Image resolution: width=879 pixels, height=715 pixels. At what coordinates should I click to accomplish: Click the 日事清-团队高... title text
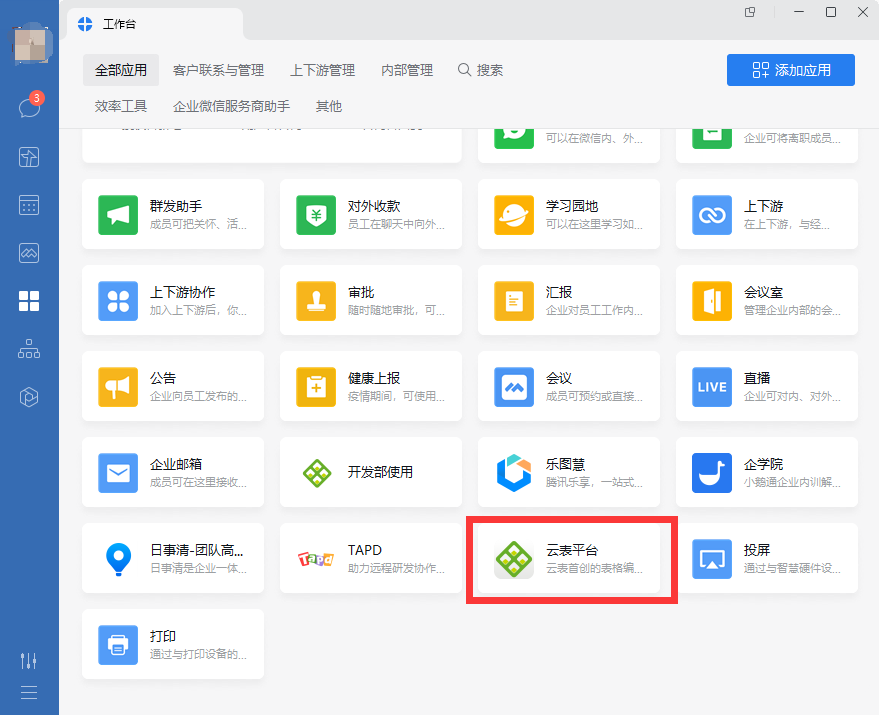click(196, 550)
